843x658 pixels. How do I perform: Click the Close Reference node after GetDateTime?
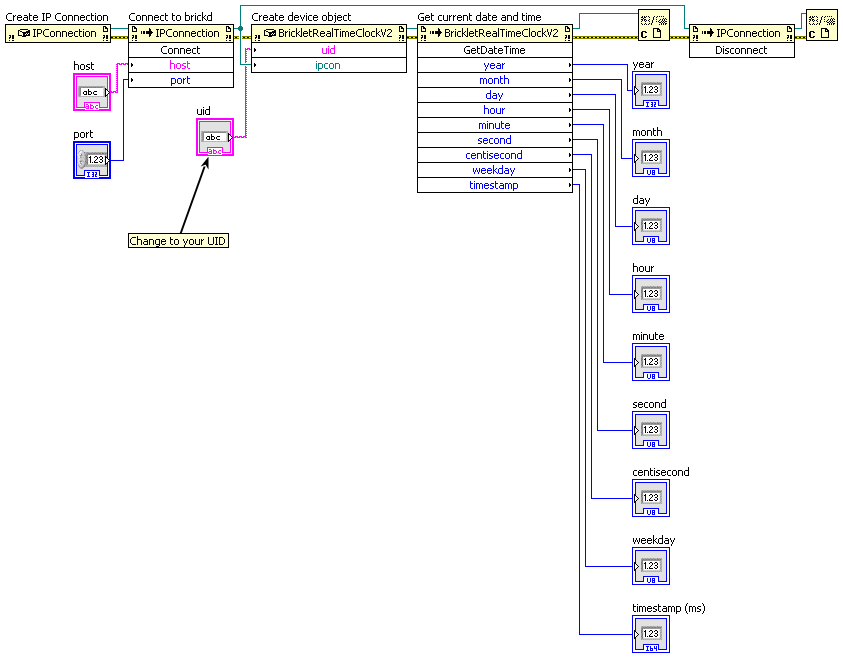tap(654, 25)
